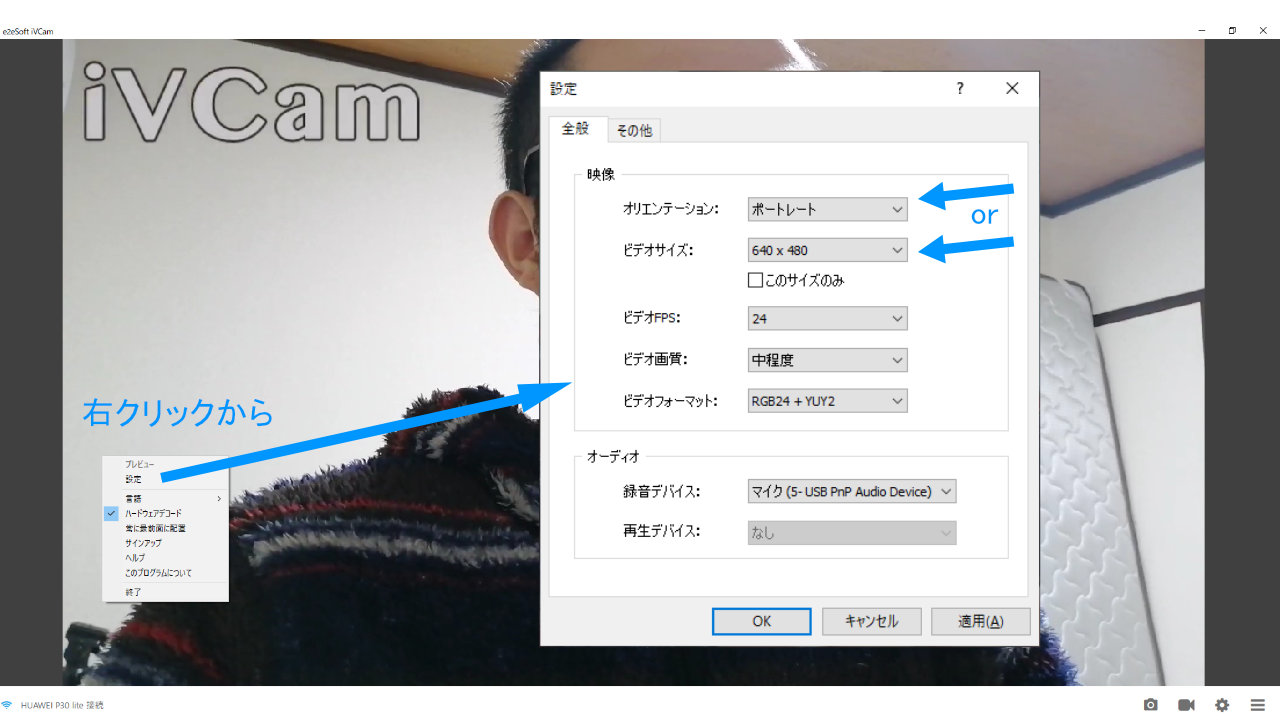Image resolution: width=1280 pixels, height=720 pixels.
Task: Take a snapshot with the camera icon
Action: coord(1151,705)
